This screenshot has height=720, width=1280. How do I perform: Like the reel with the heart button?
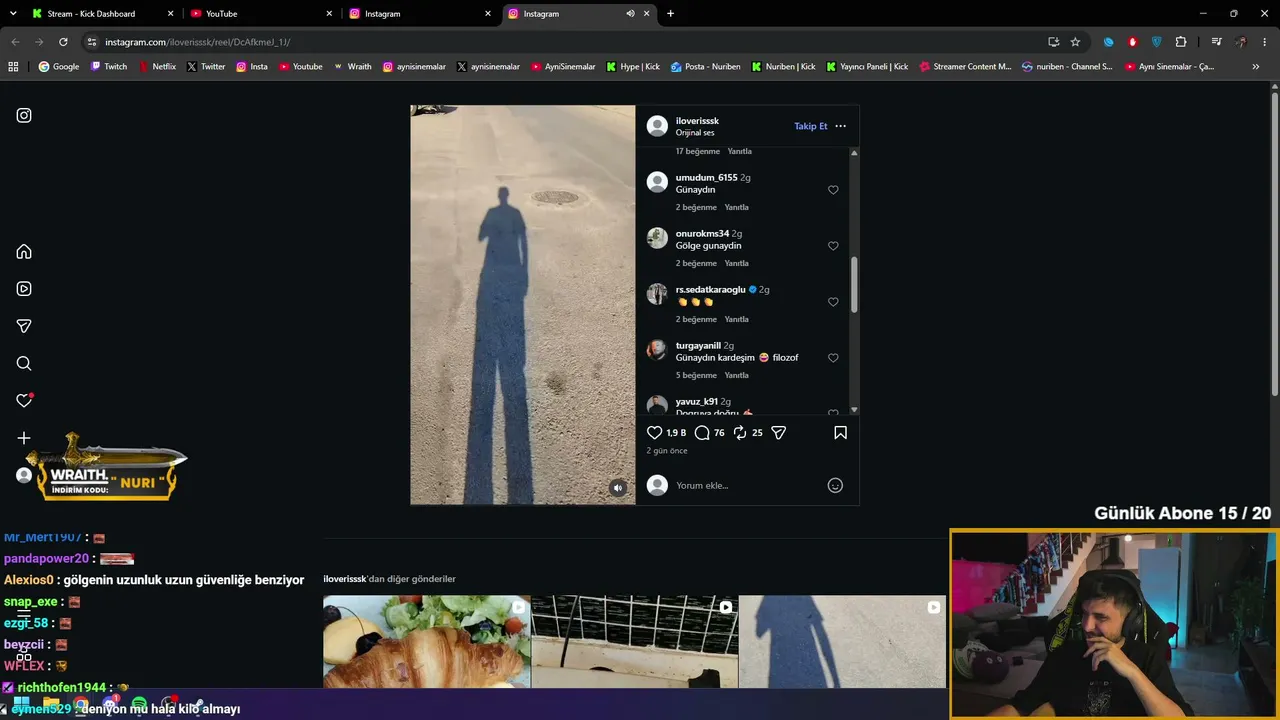tap(655, 433)
